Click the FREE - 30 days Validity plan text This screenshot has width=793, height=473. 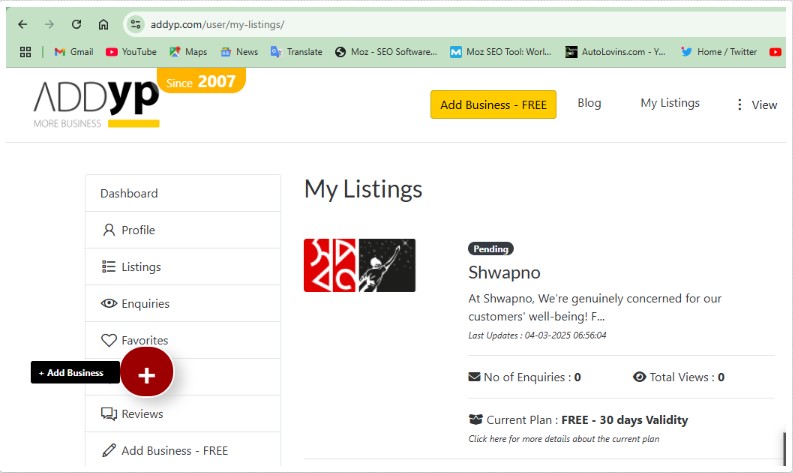coord(625,420)
